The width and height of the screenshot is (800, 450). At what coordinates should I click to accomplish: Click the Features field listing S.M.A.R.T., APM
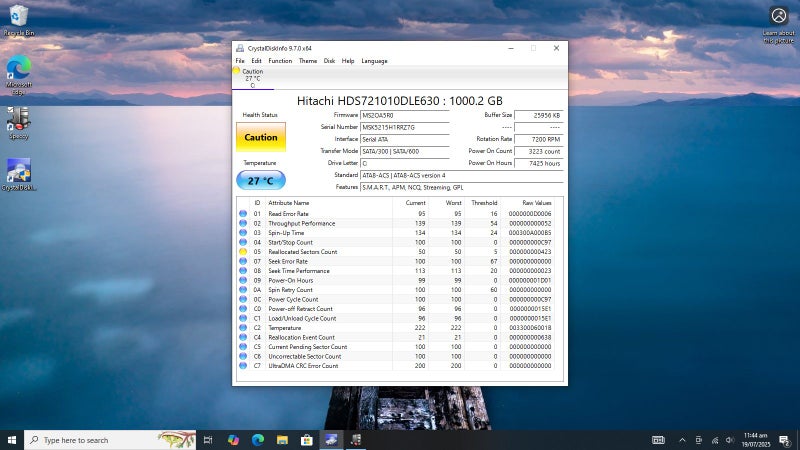click(462, 187)
